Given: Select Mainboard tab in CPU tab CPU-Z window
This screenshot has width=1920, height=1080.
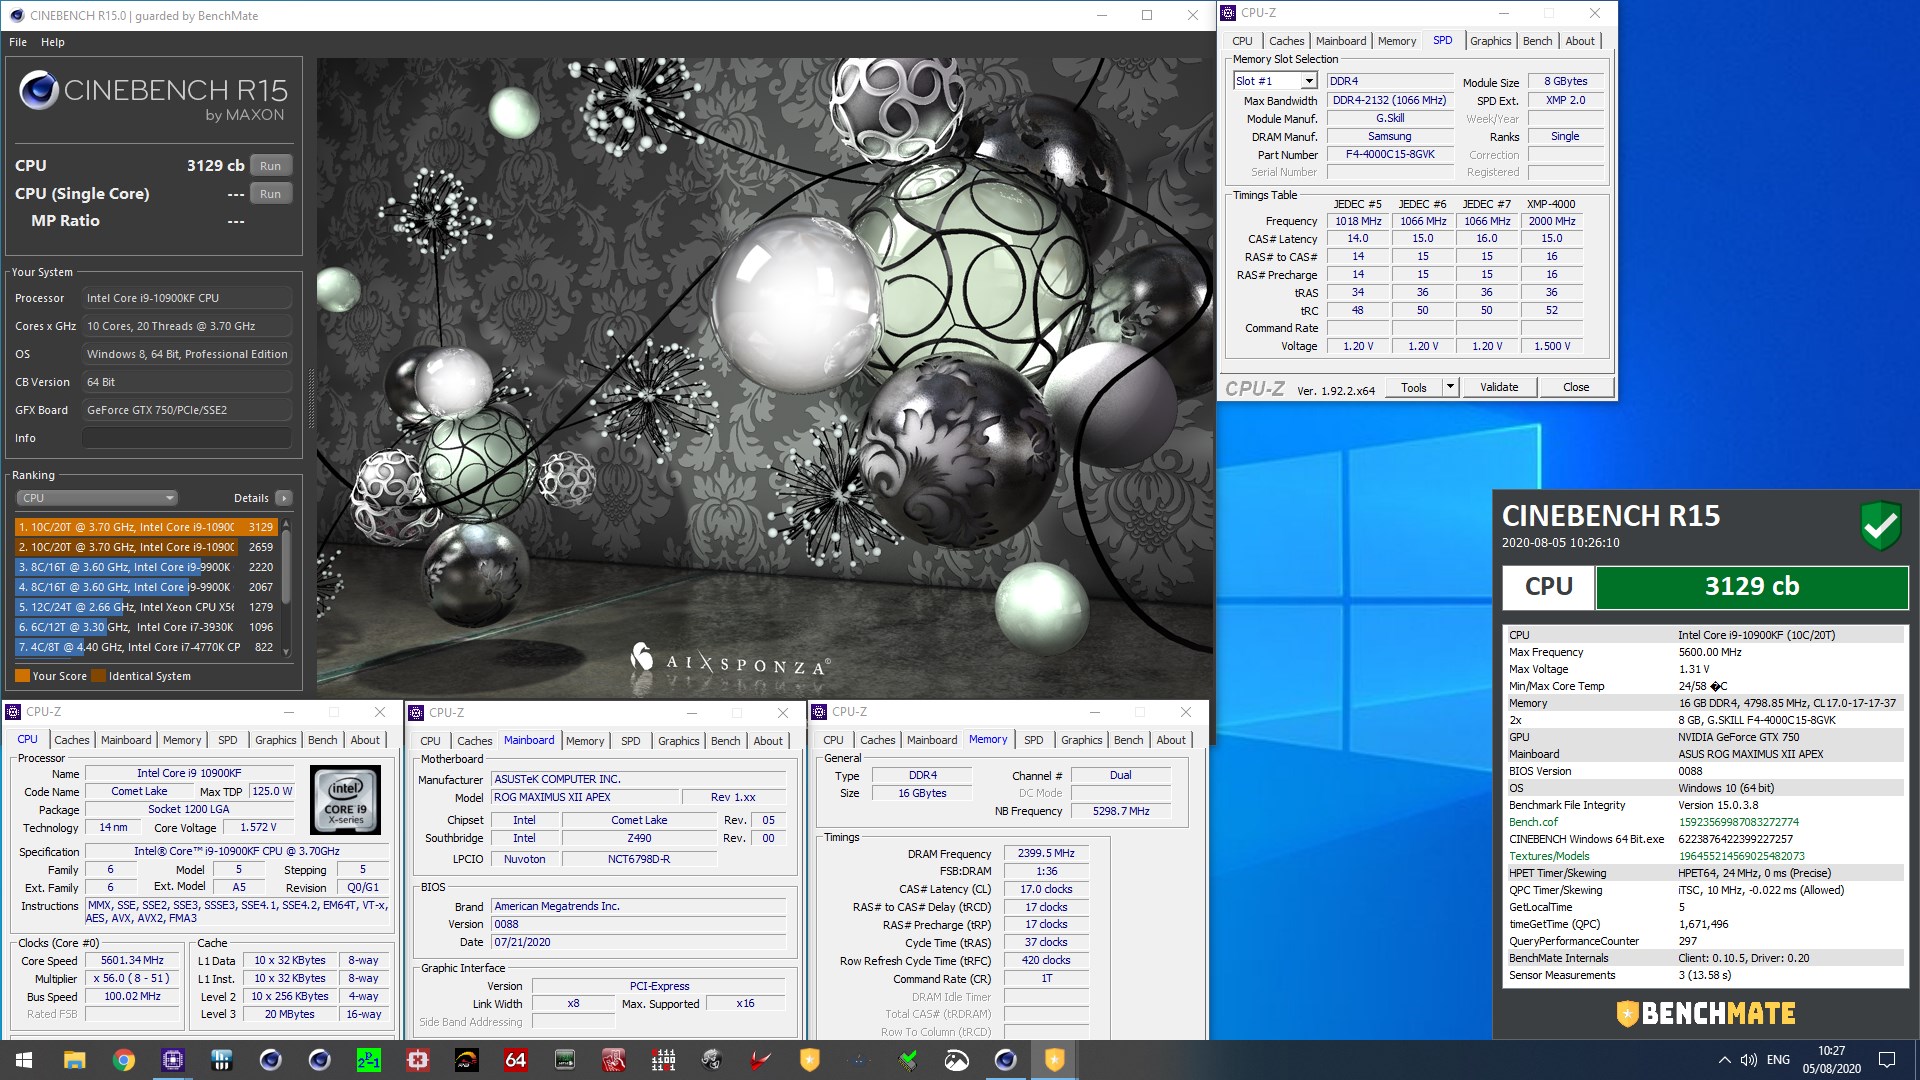Looking at the screenshot, I should coord(126,740).
